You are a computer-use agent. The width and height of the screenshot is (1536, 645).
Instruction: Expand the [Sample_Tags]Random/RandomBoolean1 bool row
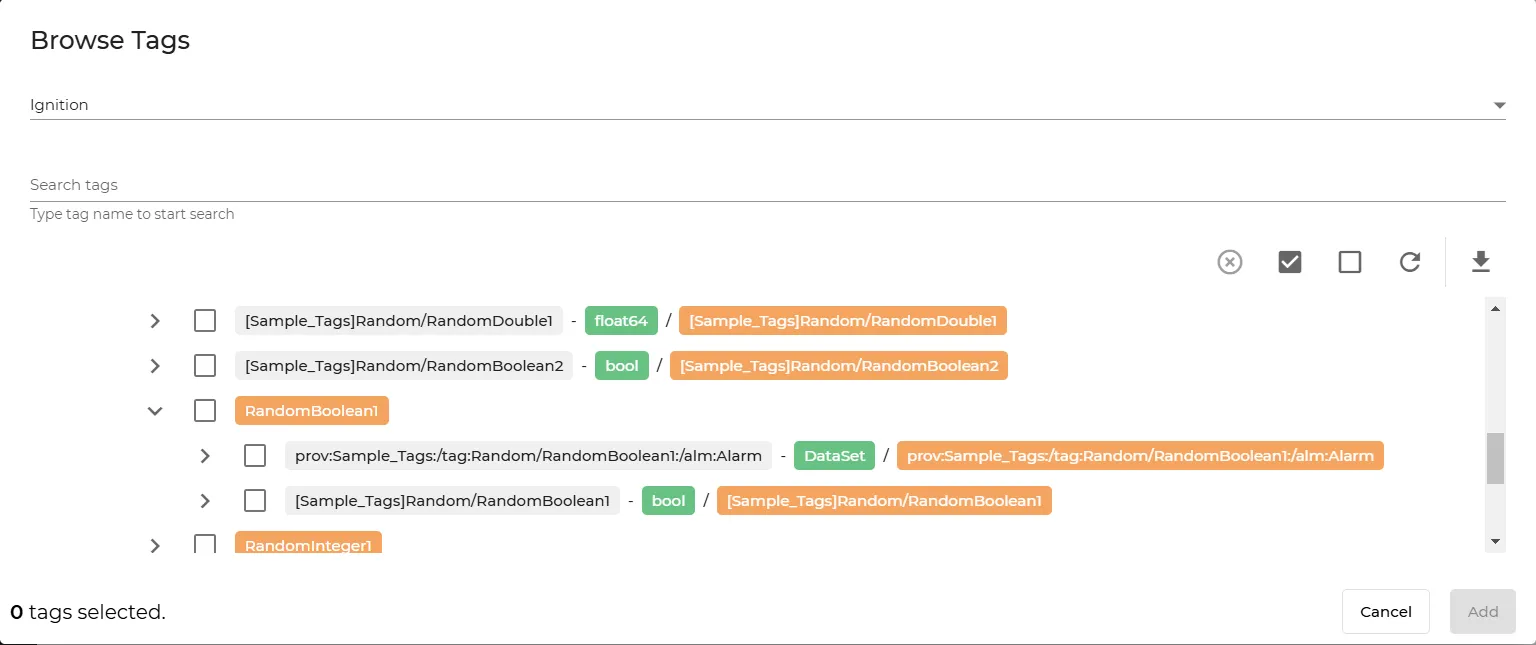pyautogui.click(x=205, y=501)
